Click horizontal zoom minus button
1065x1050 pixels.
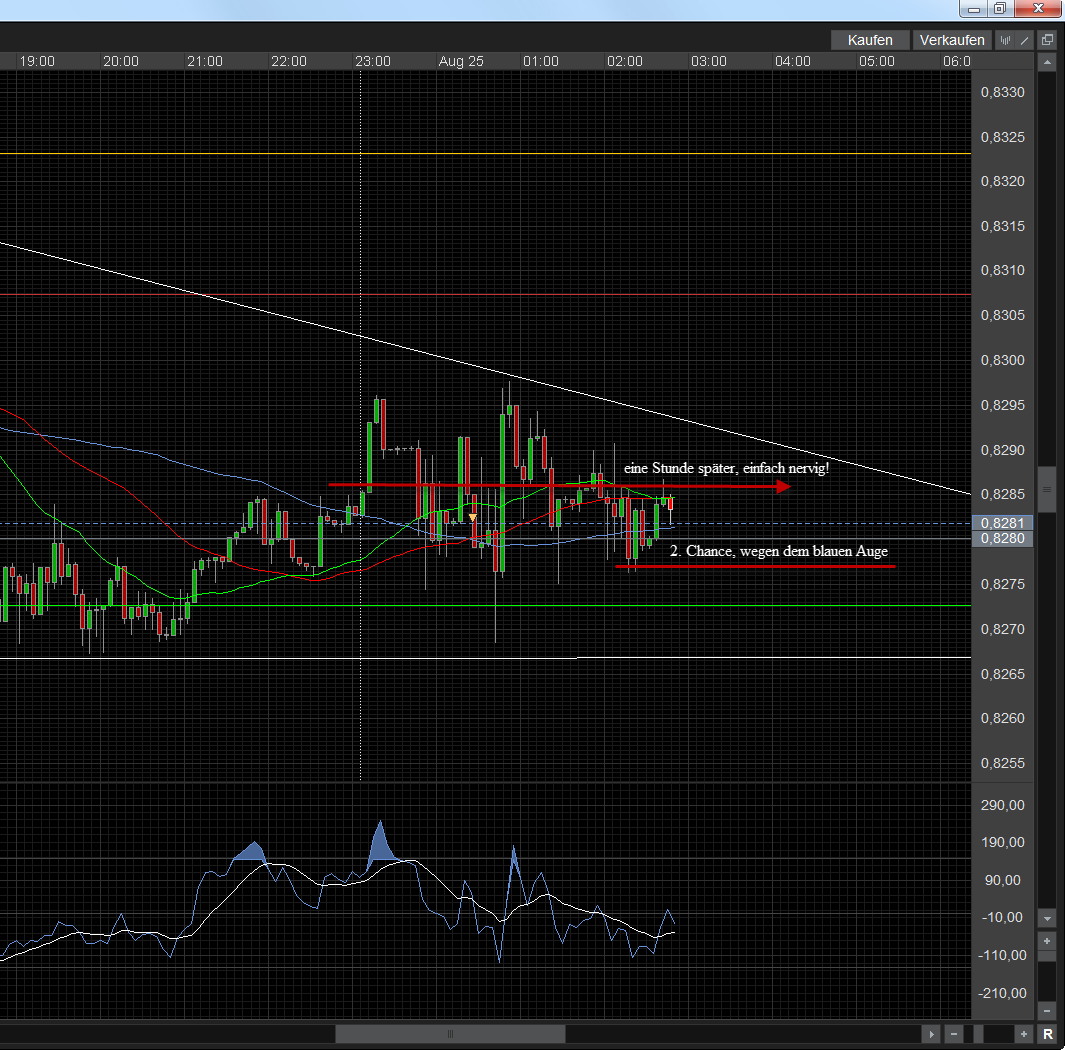[x=955, y=1034]
